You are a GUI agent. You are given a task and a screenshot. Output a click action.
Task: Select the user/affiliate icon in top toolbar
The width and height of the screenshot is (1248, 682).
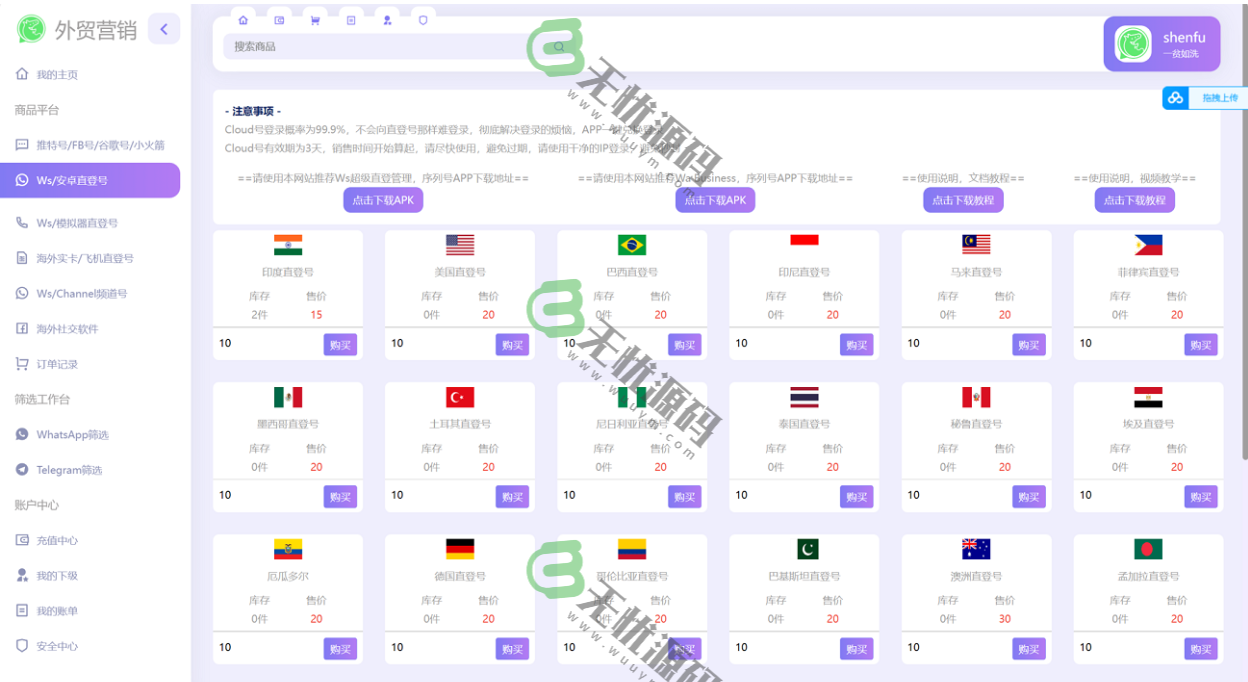click(x=387, y=20)
